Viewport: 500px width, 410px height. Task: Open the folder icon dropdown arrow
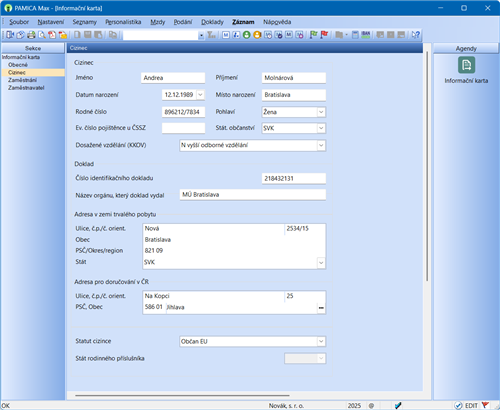tap(346, 35)
